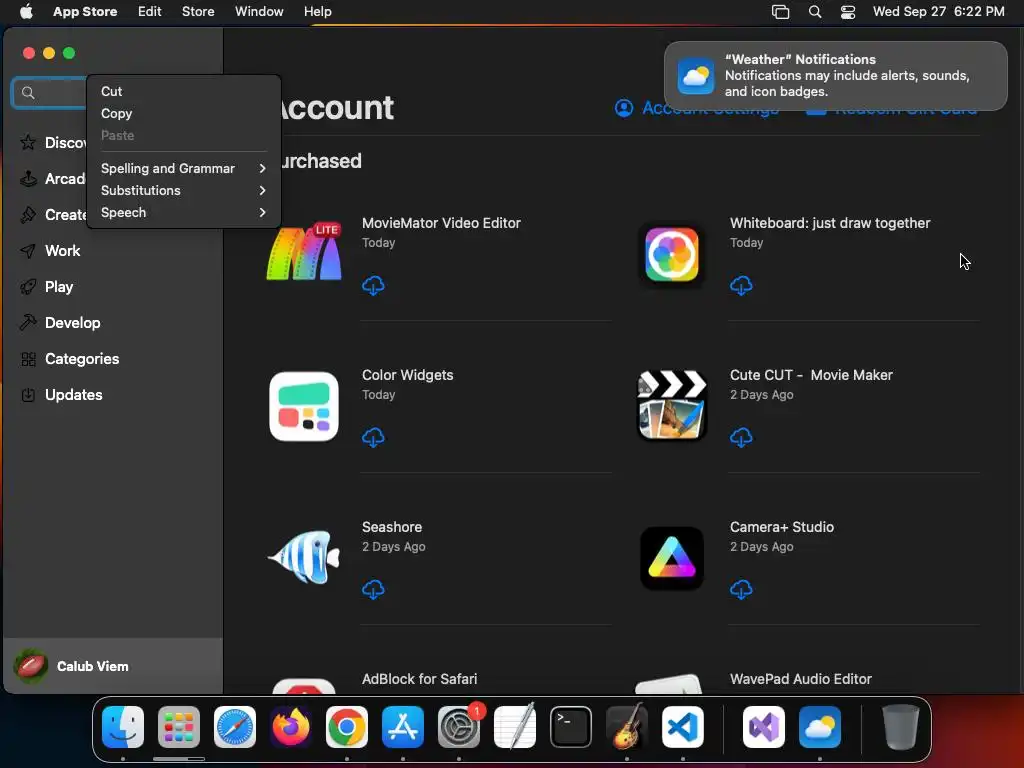Open the AdBlock for Safari entry
This screenshot has height=768, width=1024.
tap(419, 679)
